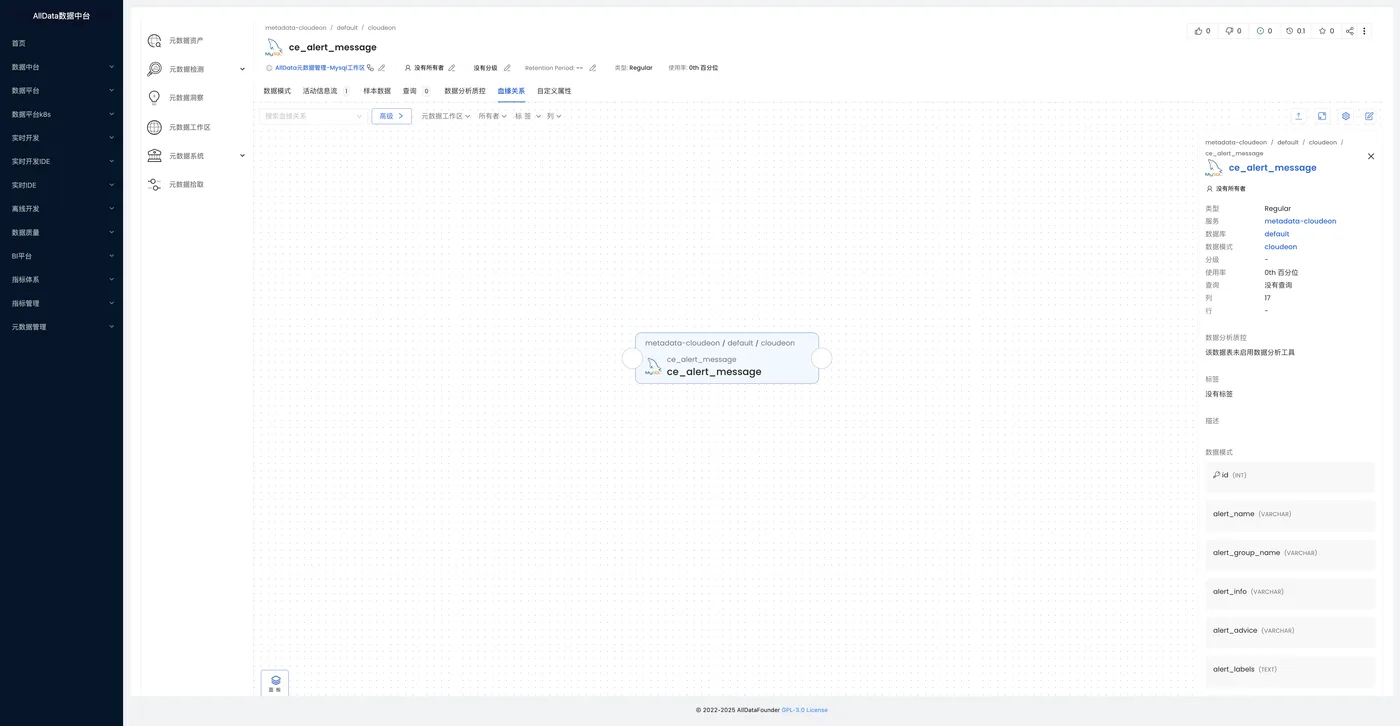
Task: Select 血缘关系 tab
Action: point(511,91)
